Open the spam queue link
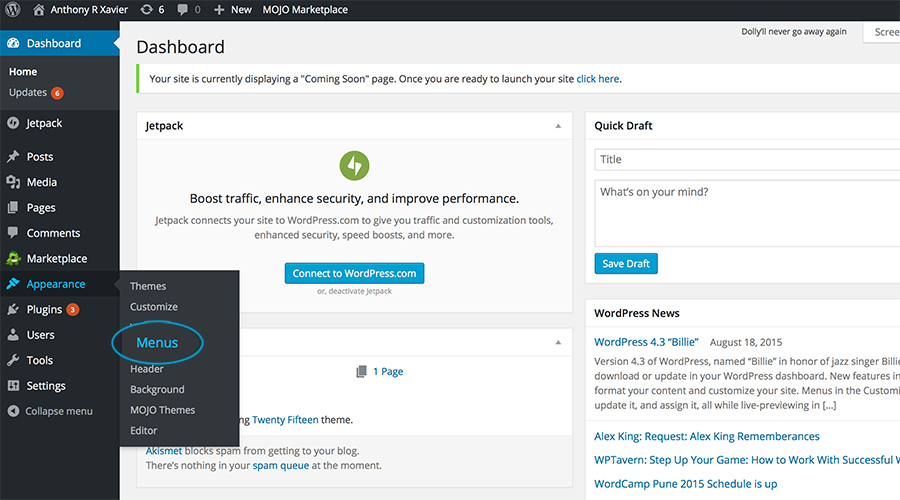 (x=281, y=465)
